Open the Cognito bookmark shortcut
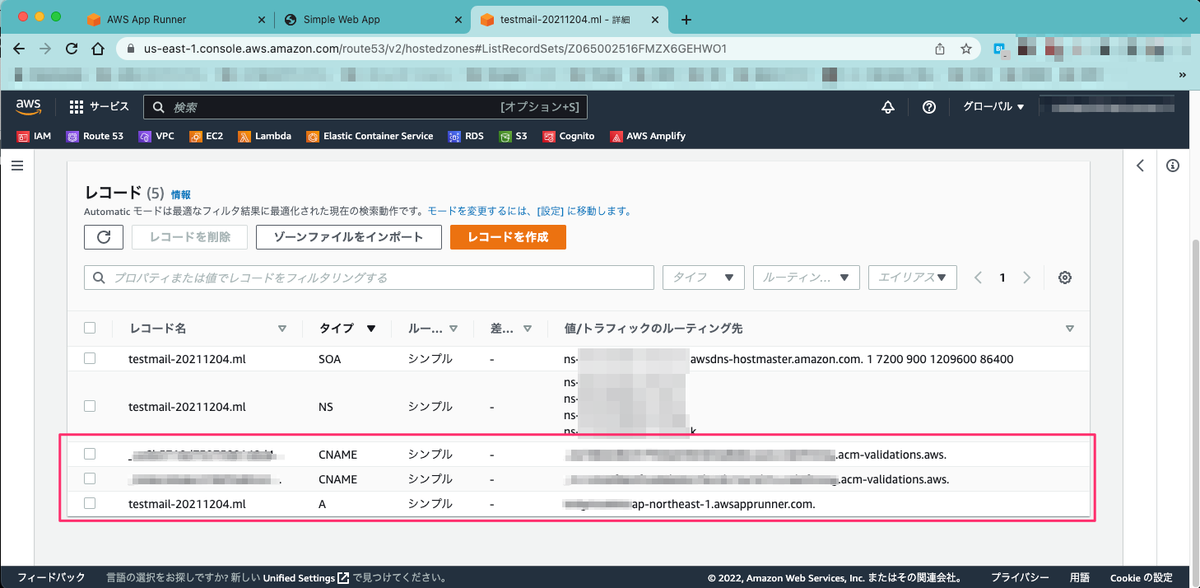The height and width of the screenshot is (588, 1200). click(569, 136)
